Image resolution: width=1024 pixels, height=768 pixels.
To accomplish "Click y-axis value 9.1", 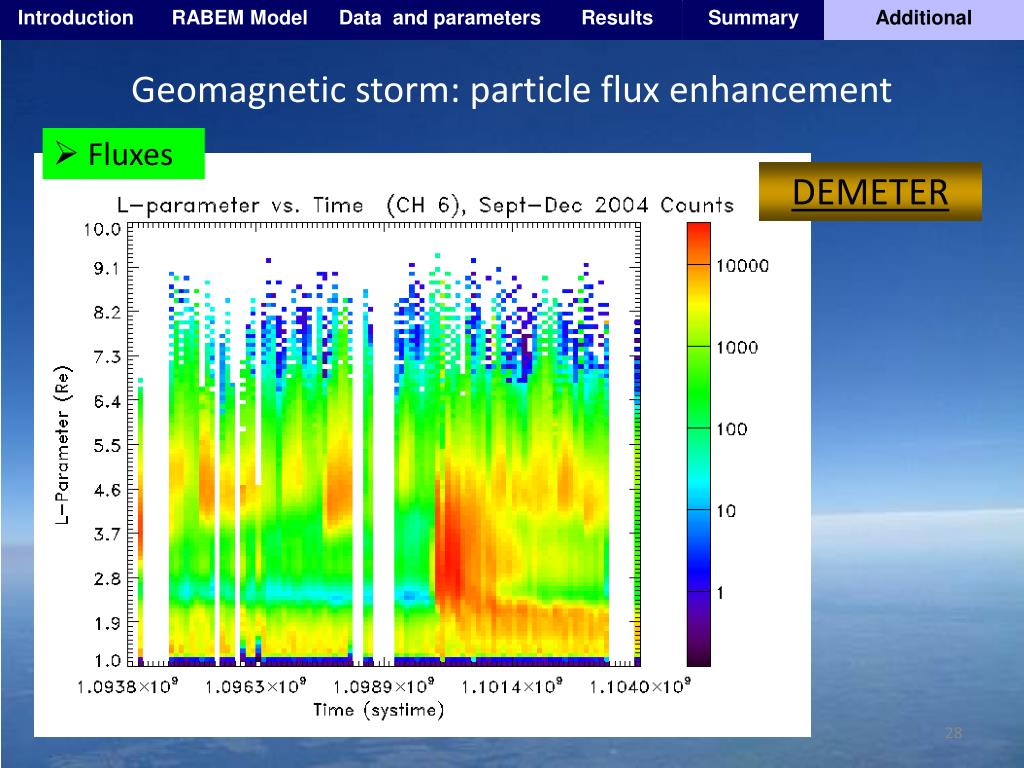I will click(107, 268).
